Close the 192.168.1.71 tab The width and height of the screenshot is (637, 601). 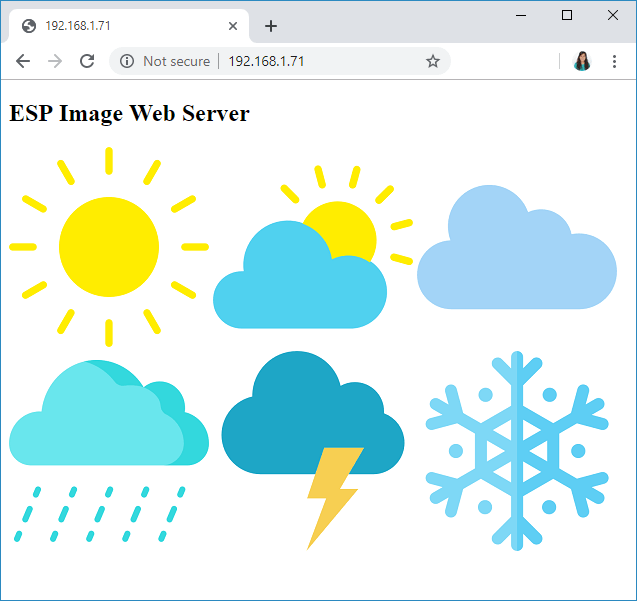pyautogui.click(x=234, y=26)
